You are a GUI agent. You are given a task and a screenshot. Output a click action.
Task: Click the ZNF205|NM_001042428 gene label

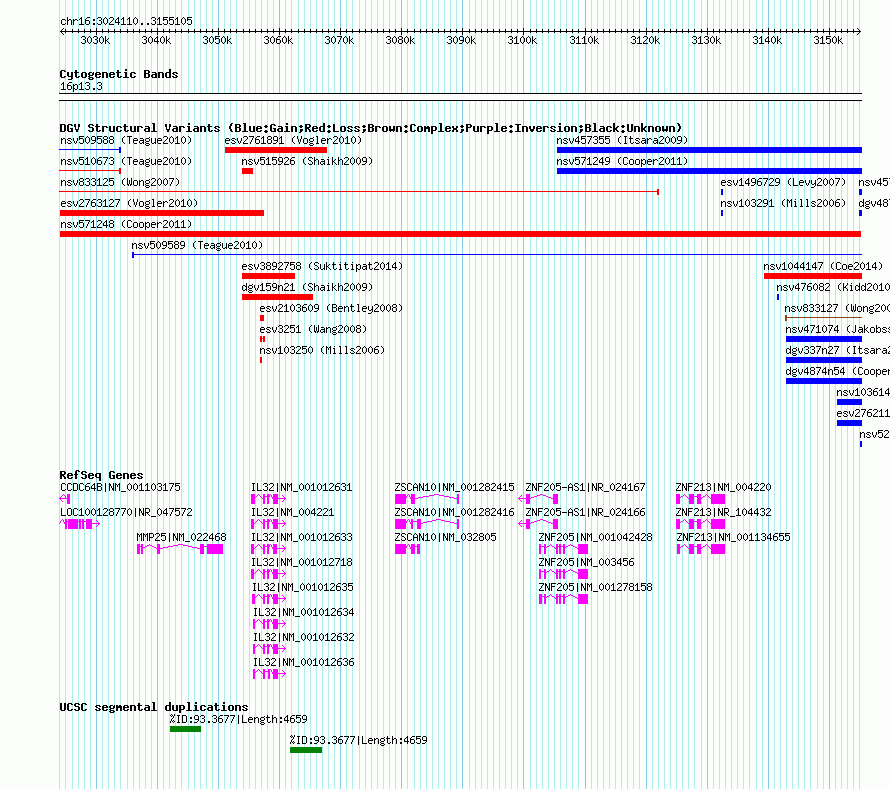tap(595, 537)
